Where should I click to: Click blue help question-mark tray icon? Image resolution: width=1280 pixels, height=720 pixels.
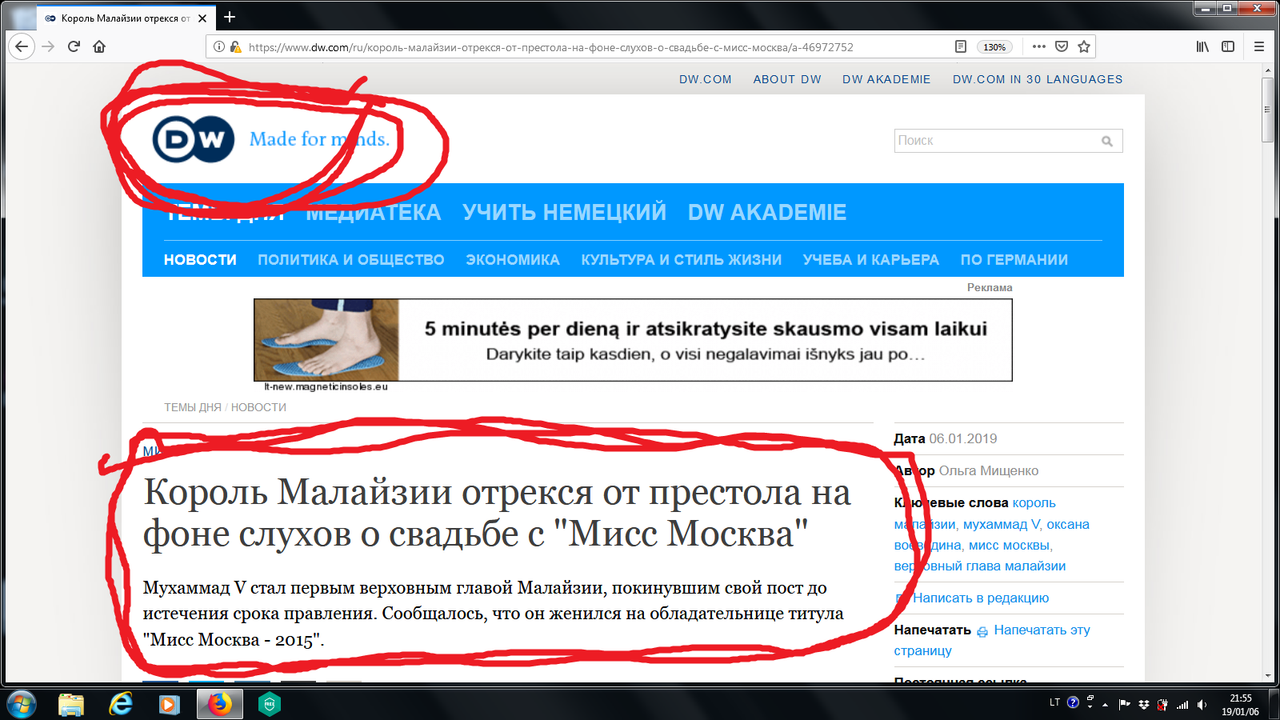point(1074,702)
